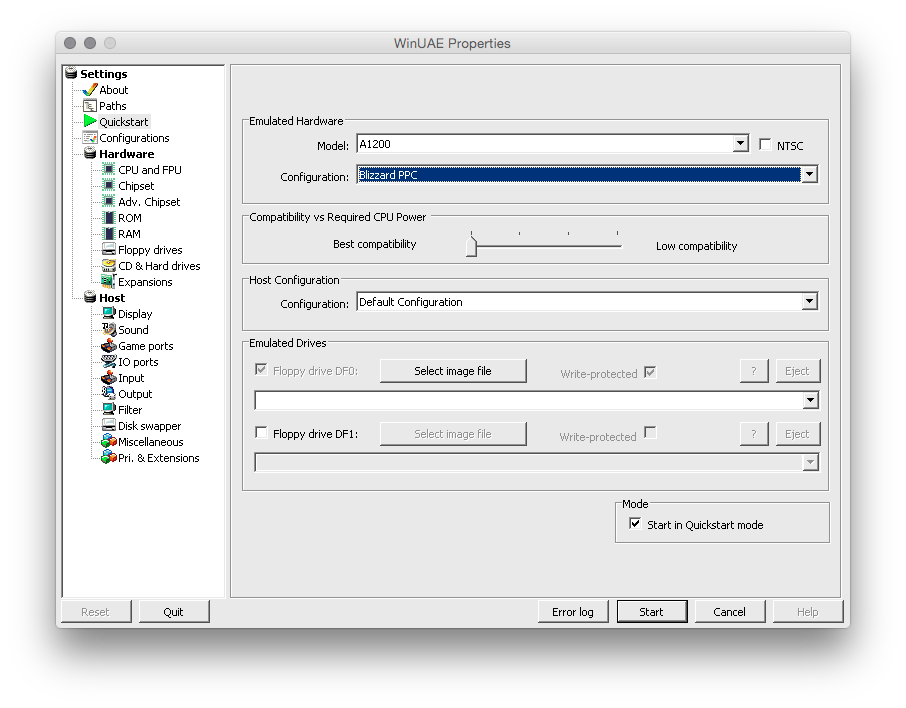Open the Error log

[x=573, y=611]
